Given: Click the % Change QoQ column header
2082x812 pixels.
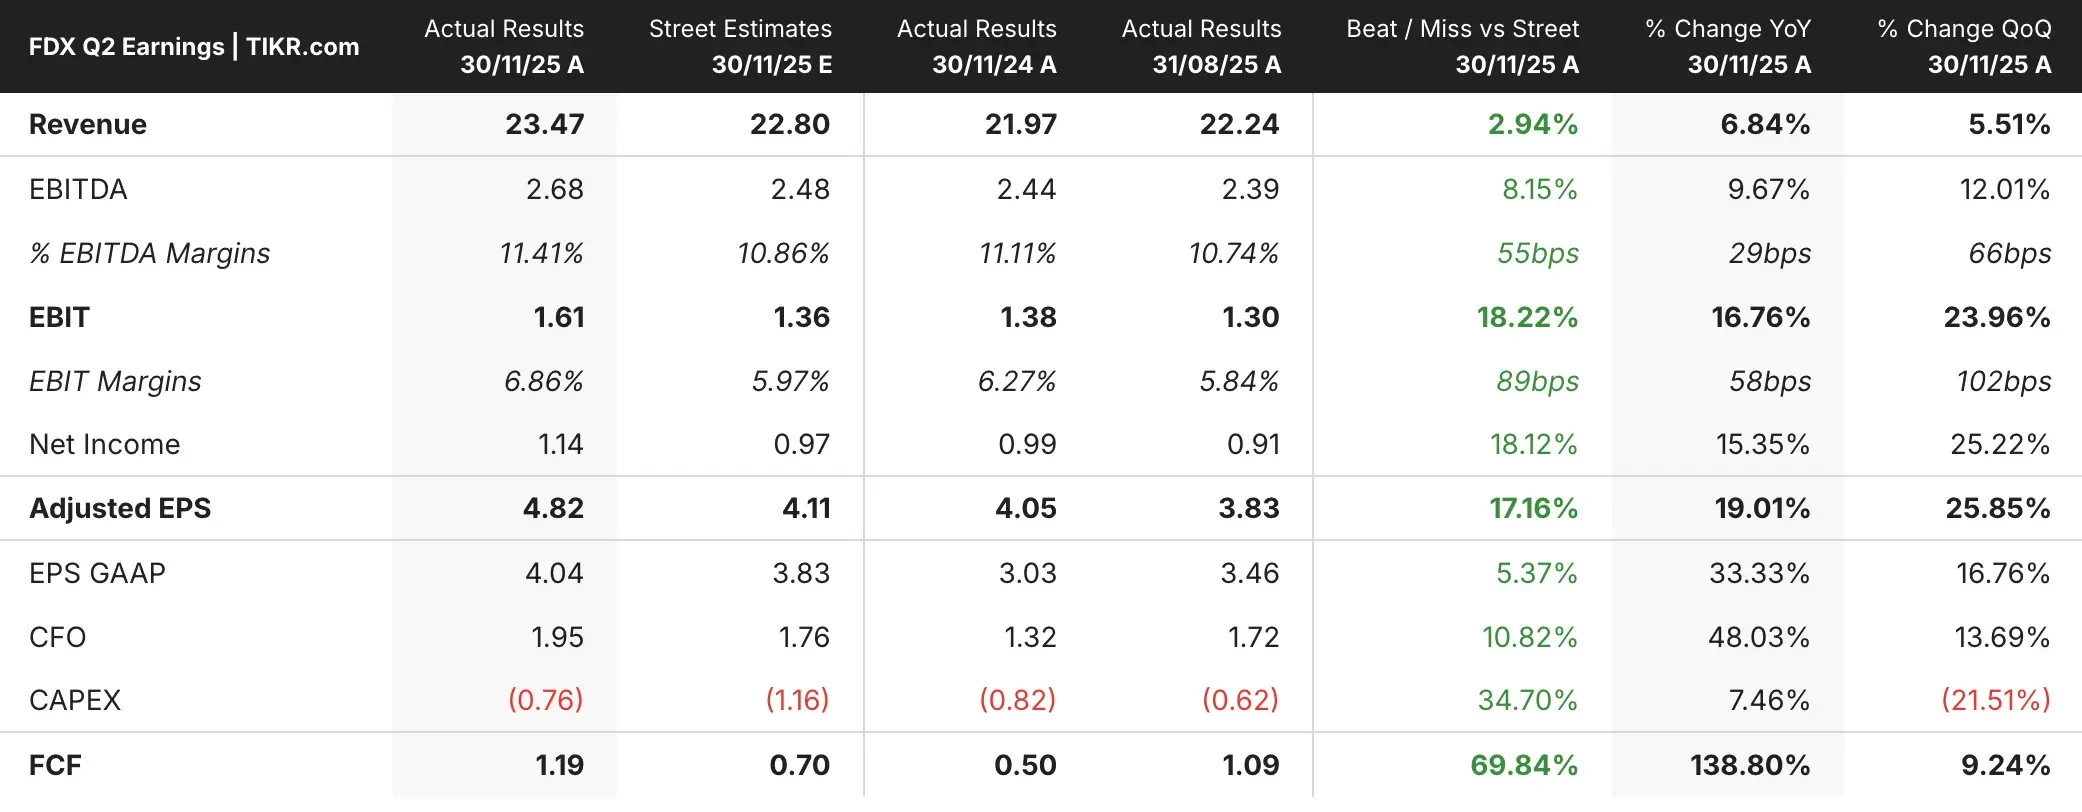Looking at the screenshot, I should pos(1964,47).
